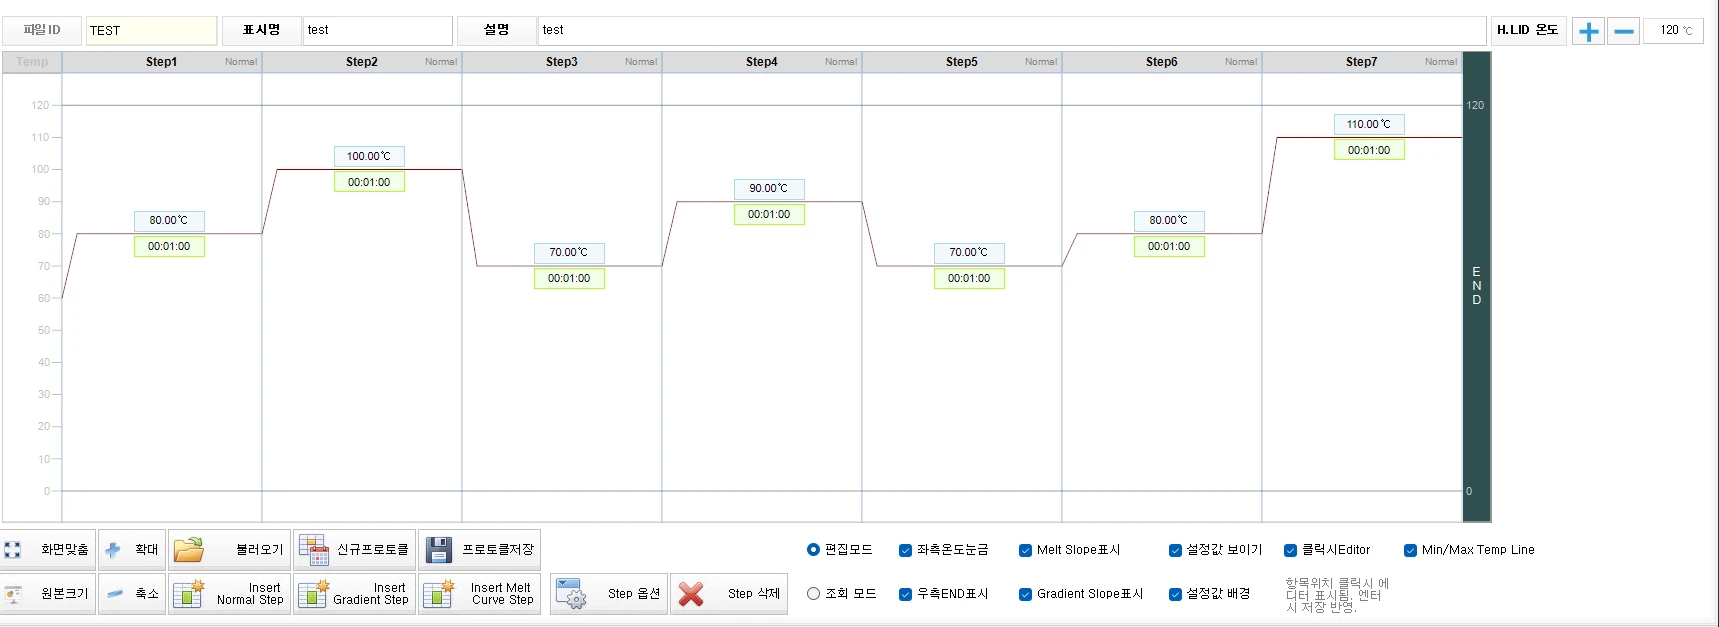This screenshot has height=627, width=1719.
Task: Select the Step2 column header
Action: point(362,62)
